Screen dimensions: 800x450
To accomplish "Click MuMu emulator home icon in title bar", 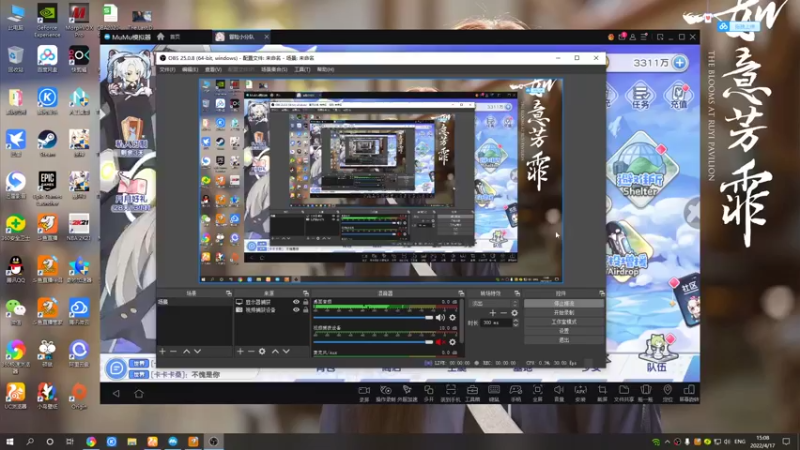I will pos(161,37).
